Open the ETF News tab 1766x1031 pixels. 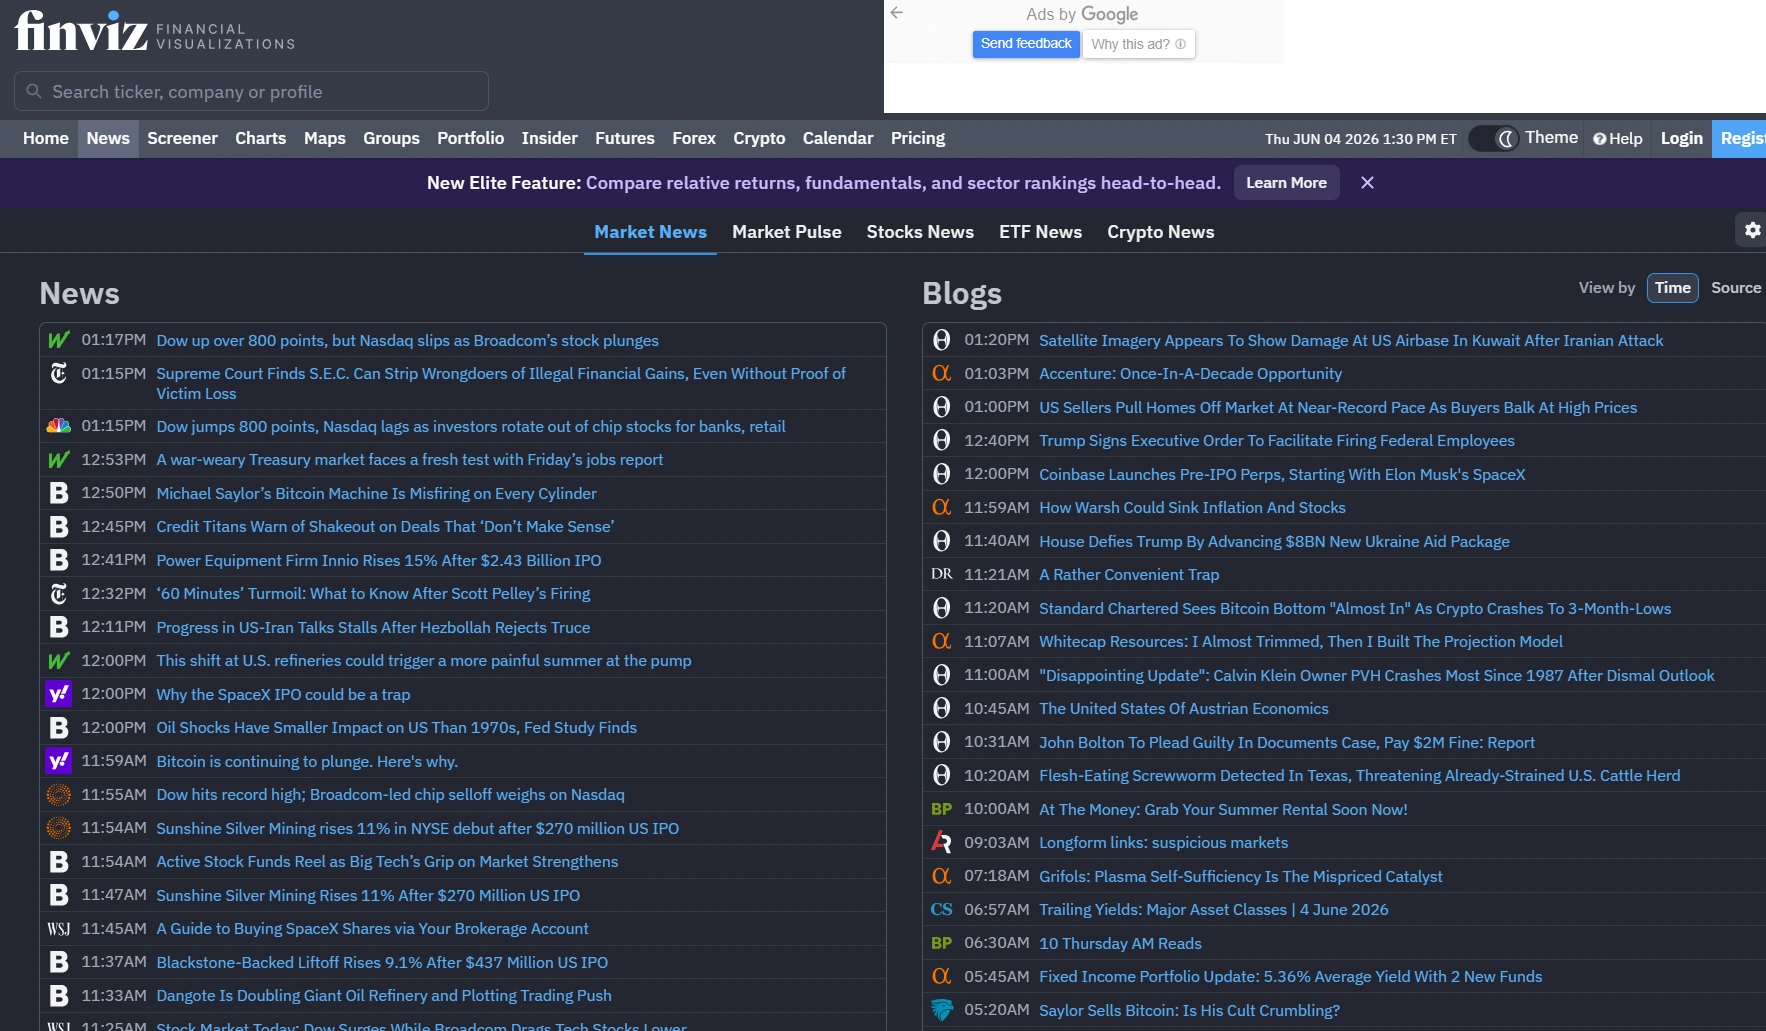(x=1040, y=232)
